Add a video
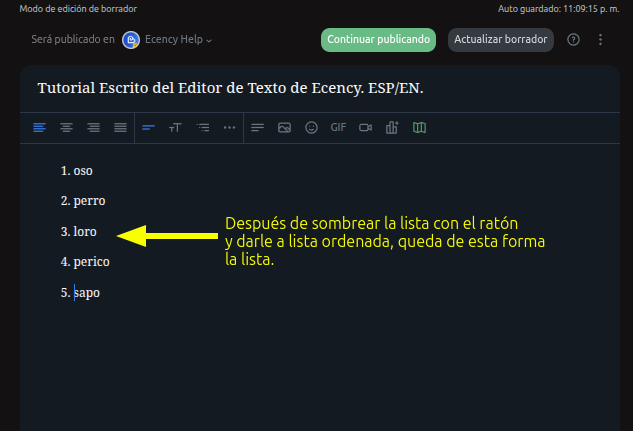The height and width of the screenshot is (431, 633). (365, 128)
